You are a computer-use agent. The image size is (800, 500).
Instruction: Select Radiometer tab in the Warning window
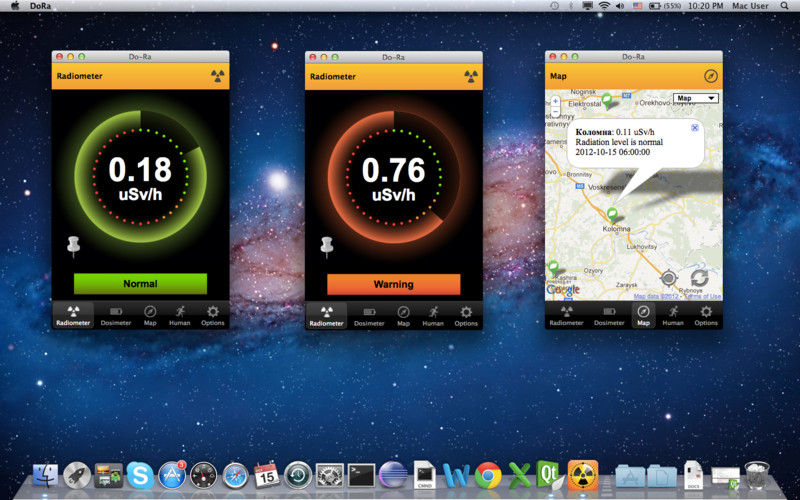[327, 316]
